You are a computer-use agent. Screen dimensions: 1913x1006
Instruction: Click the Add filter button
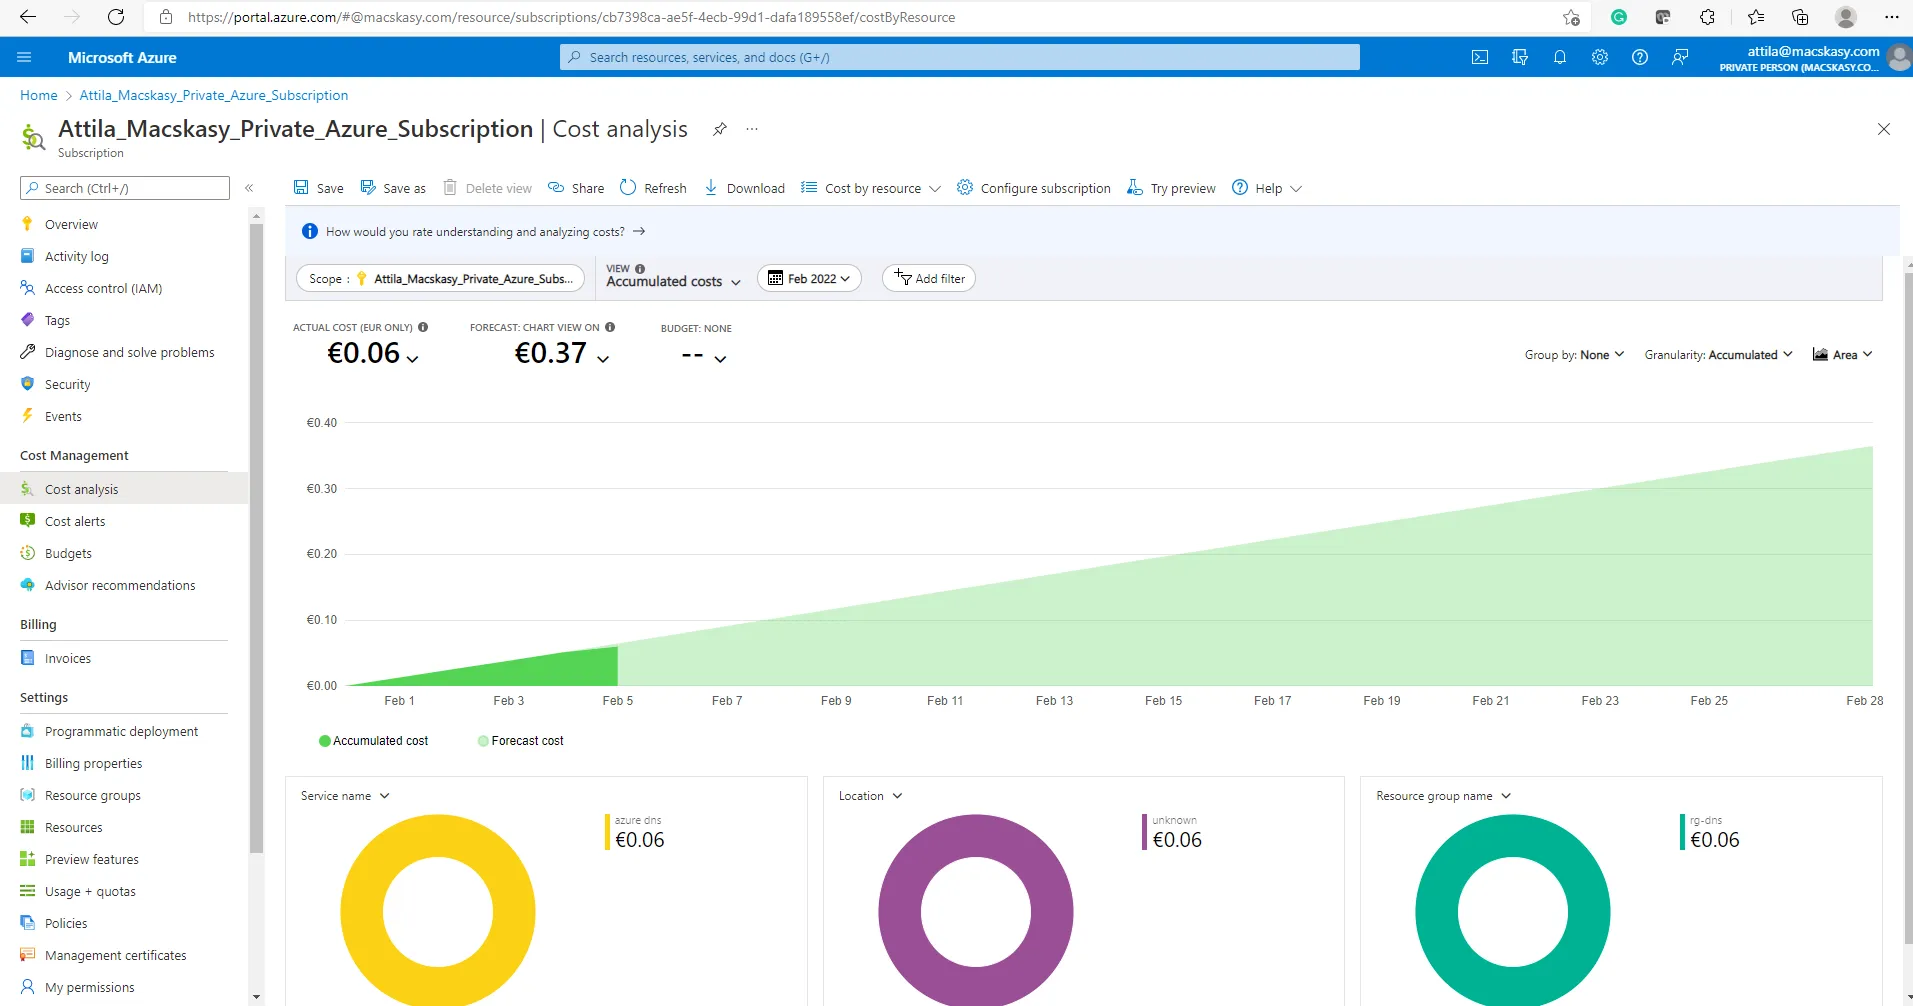928,279
